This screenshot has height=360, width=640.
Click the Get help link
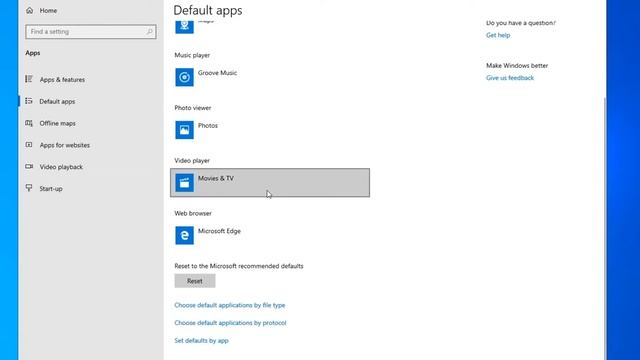coord(498,35)
